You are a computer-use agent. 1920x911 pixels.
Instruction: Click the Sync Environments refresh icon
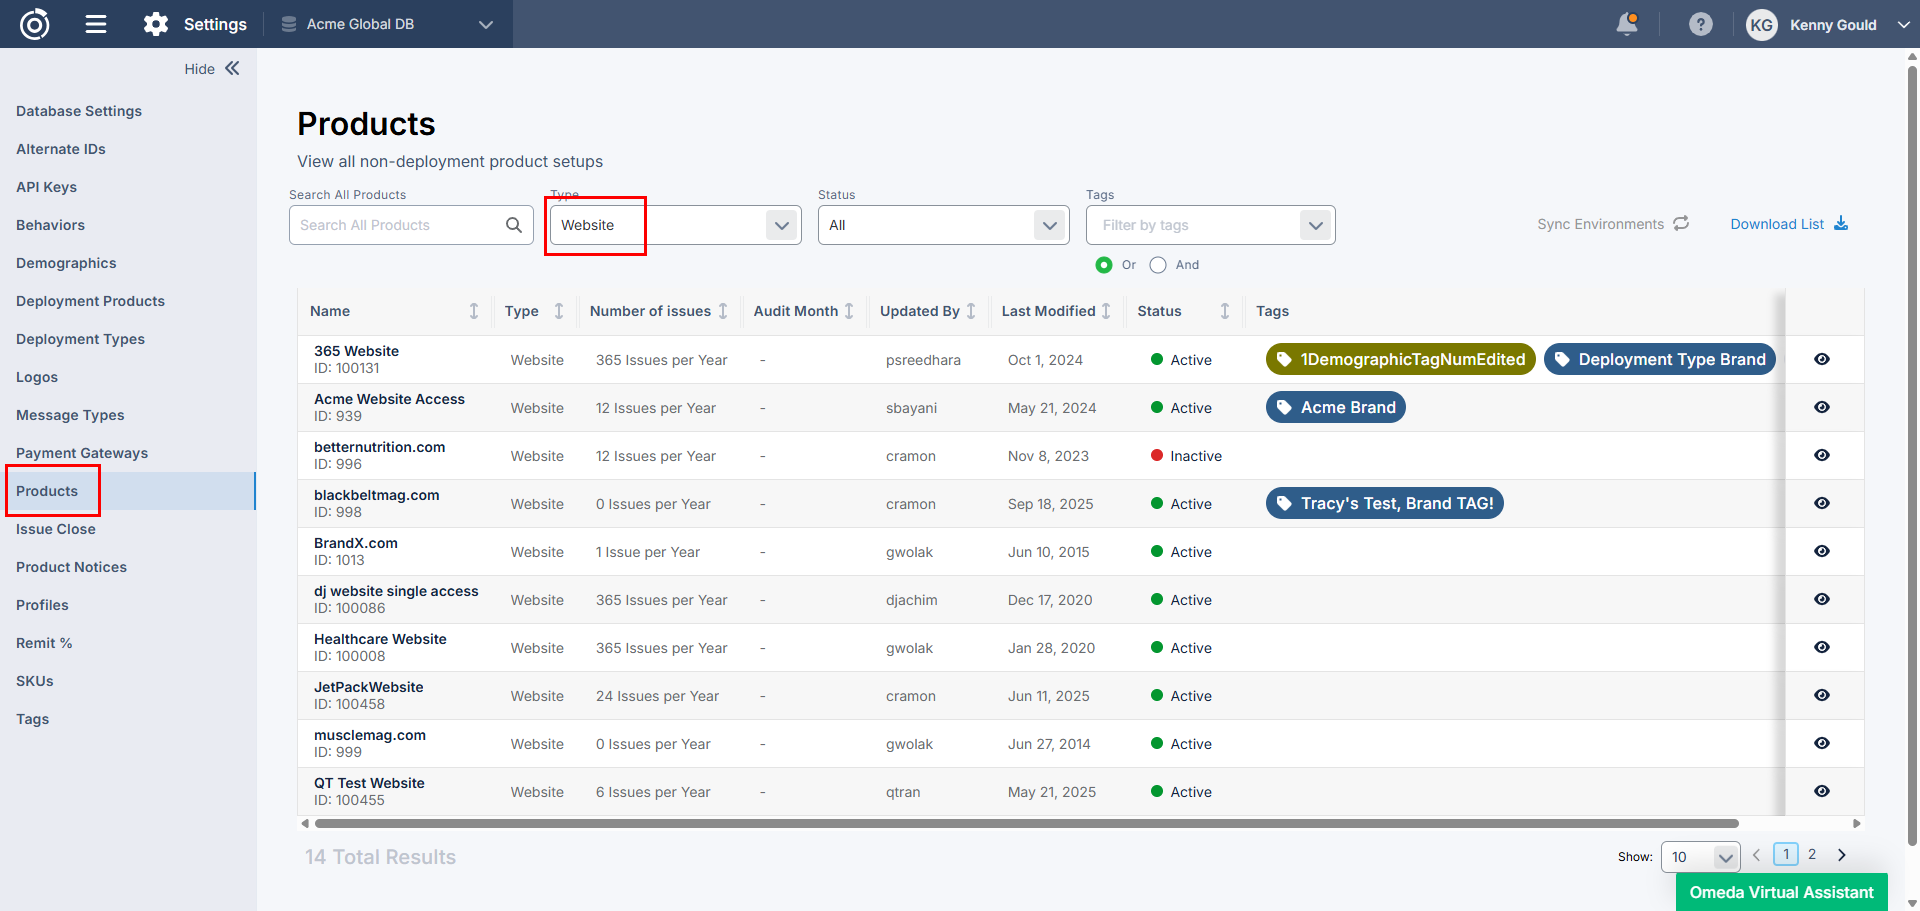tap(1681, 224)
